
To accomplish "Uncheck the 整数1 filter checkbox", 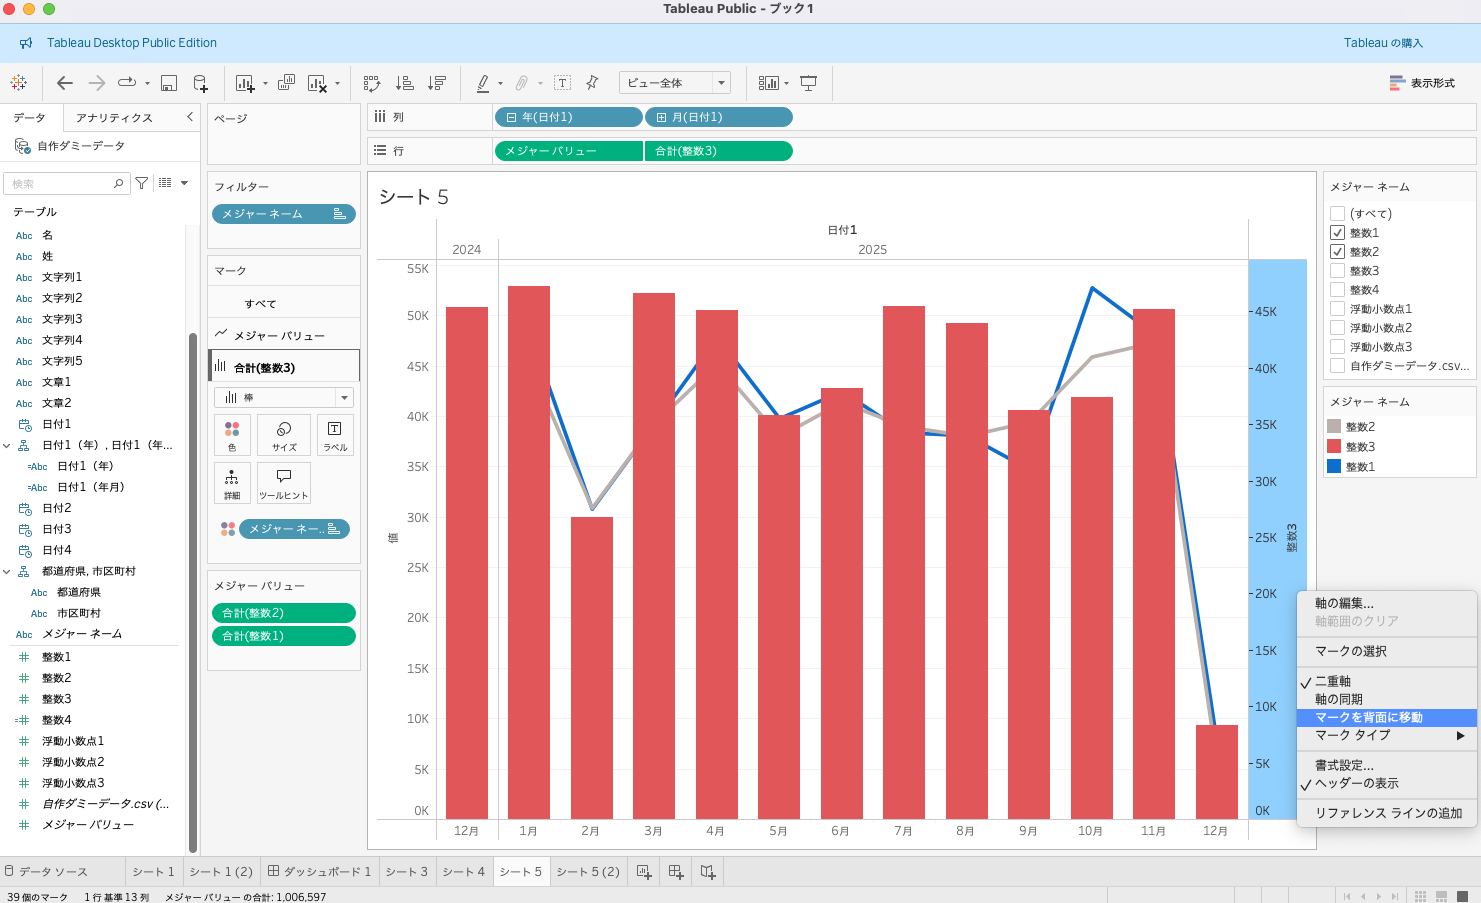I will click(x=1337, y=233).
